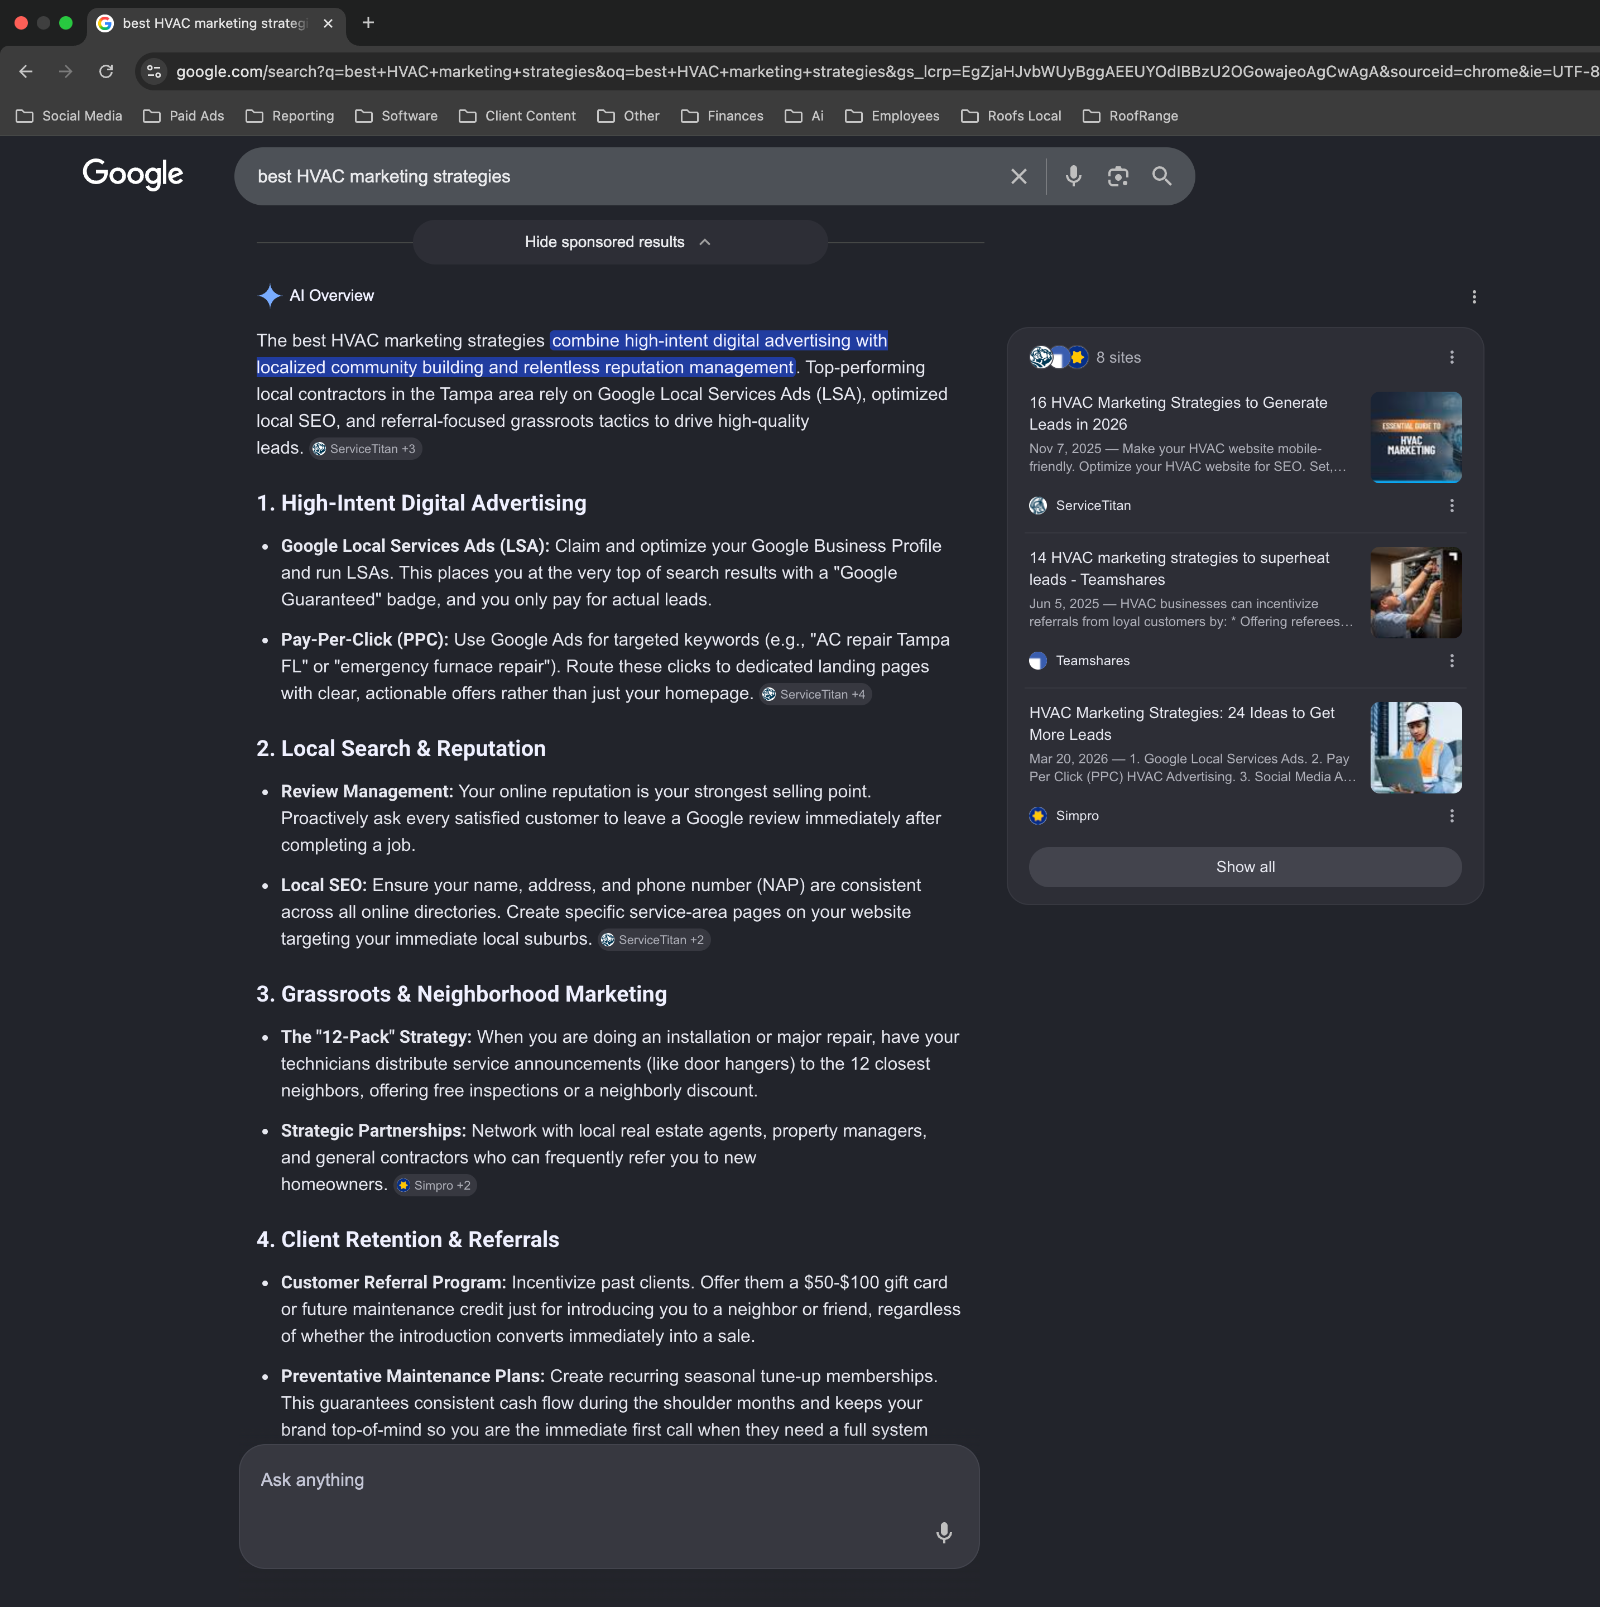Image resolution: width=1600 pixels, height=1607 pixels.
Task: Open Paid Ads bookmarks folder
Action: point(184,116)
